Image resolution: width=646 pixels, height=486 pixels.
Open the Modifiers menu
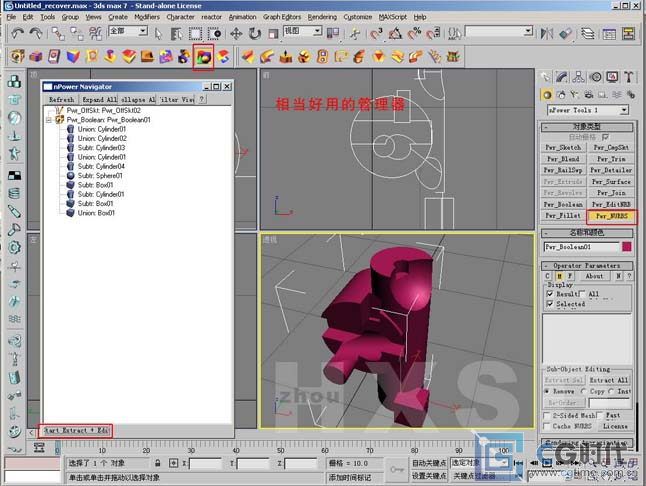click(x=147, y=17)
